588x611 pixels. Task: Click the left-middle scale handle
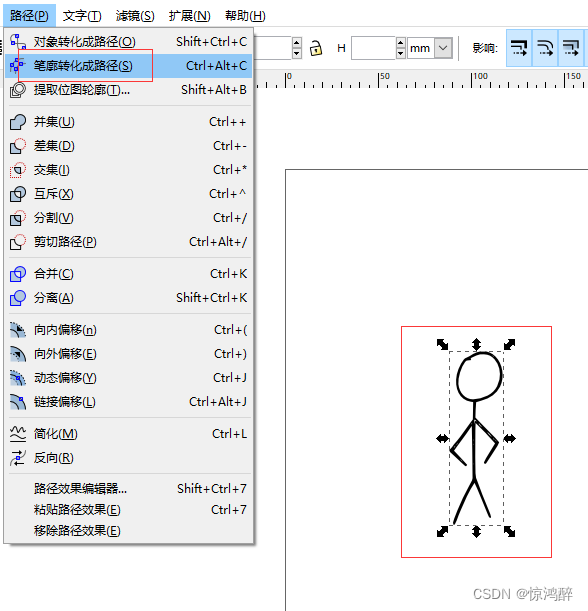442,439
